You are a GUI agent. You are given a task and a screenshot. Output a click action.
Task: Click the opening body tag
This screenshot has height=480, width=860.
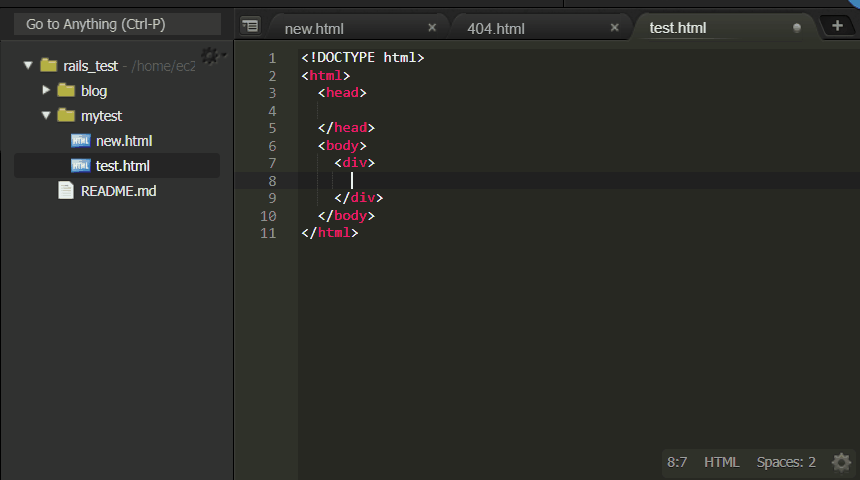342,145
